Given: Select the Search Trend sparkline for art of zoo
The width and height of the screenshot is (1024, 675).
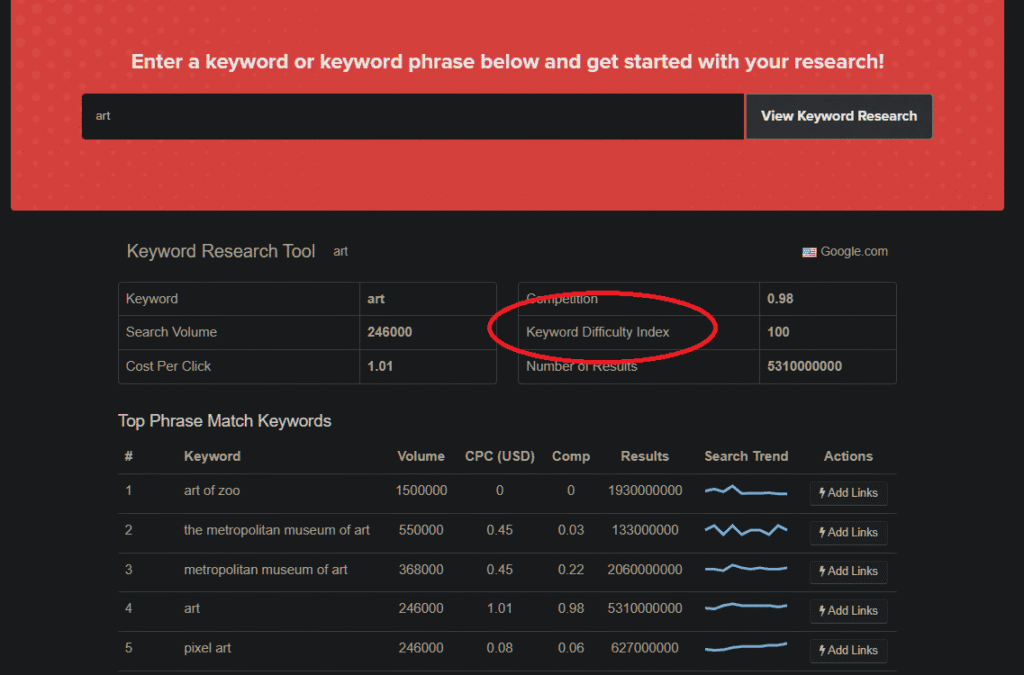Looking at the screenshot, I should click(746, 491).
